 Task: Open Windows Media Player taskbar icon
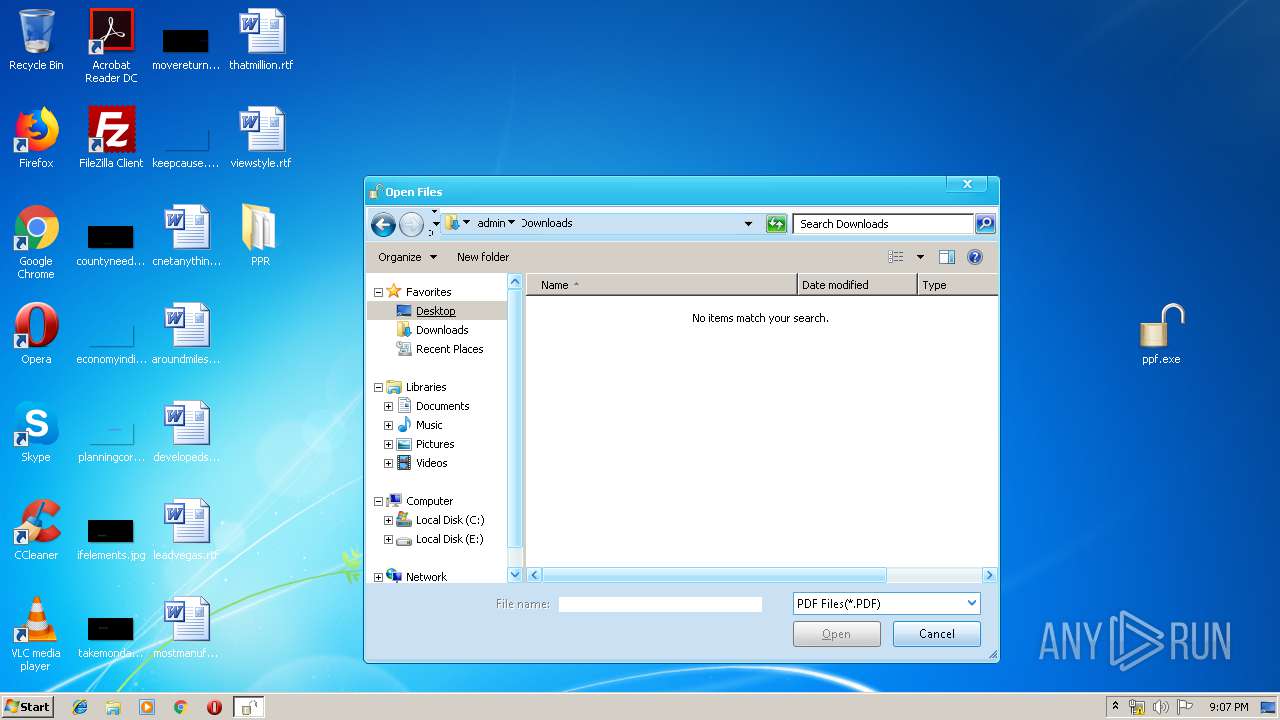pyautogui.click(x=147, y=707)
